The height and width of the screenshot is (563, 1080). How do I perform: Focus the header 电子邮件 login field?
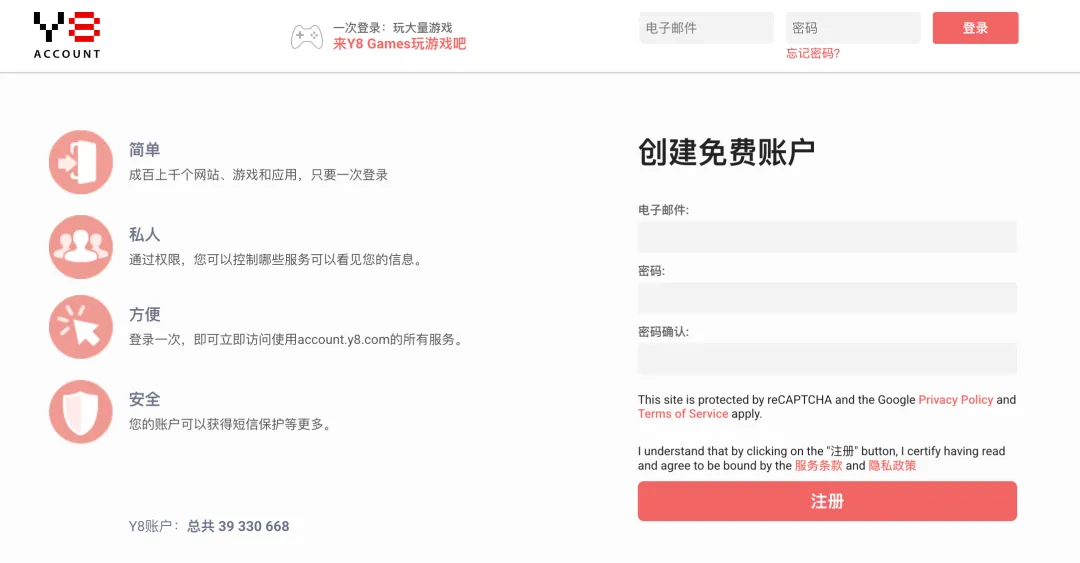[707, 28]
